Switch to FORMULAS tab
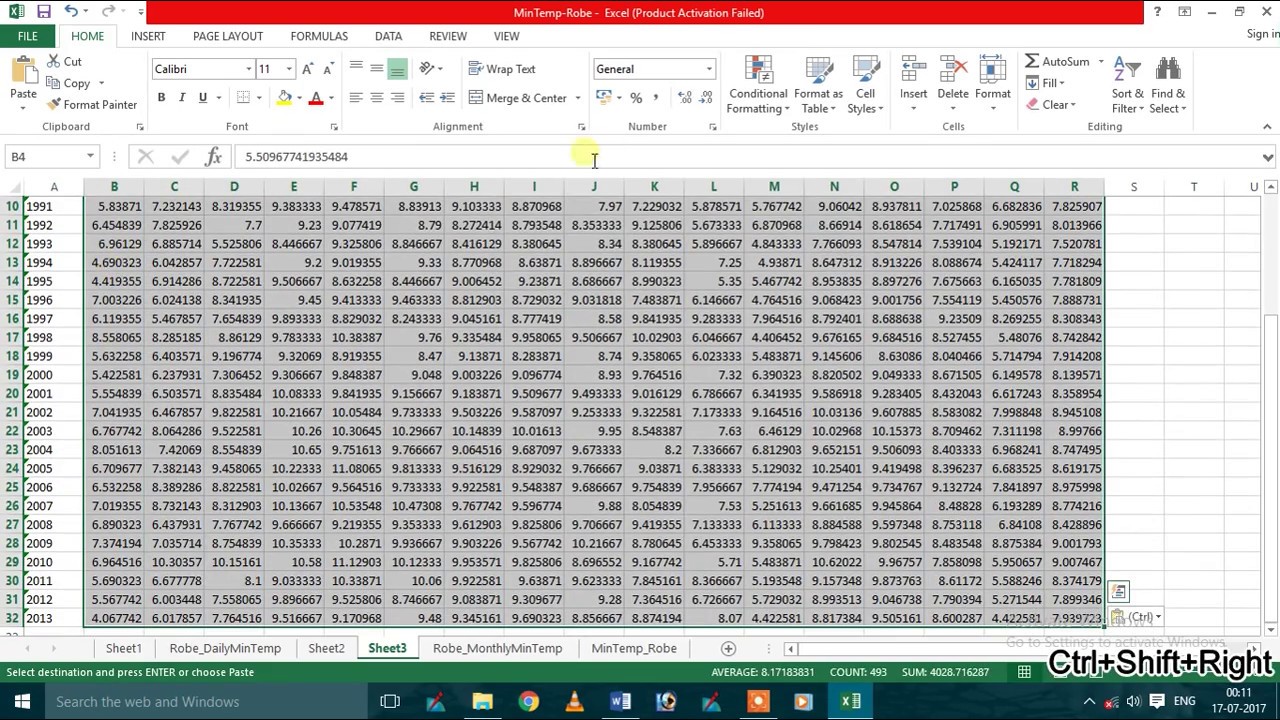Image resolution: width=1280 pixels, height=720 pixels. [x=319, y=36]
